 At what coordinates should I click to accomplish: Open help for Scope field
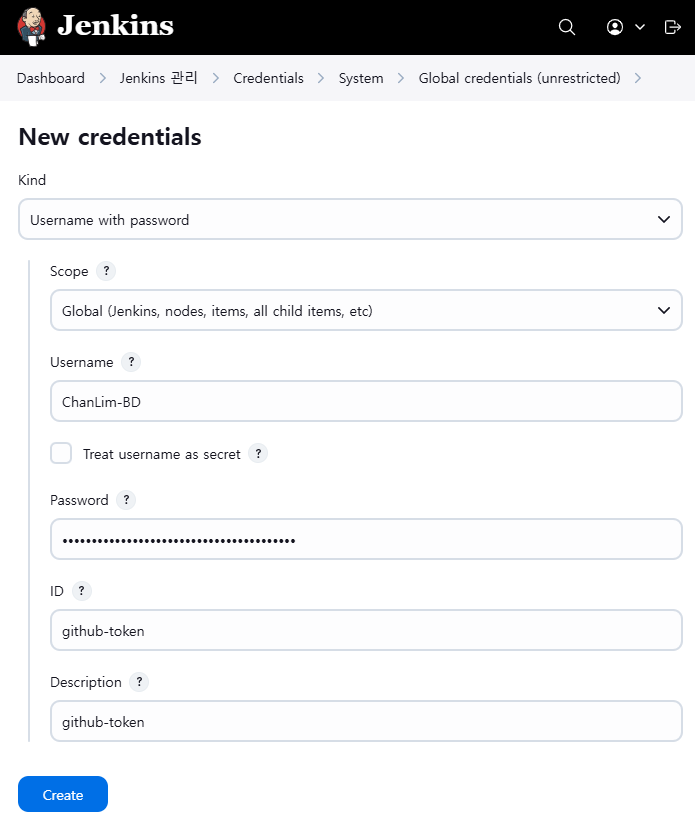point(106,271)
